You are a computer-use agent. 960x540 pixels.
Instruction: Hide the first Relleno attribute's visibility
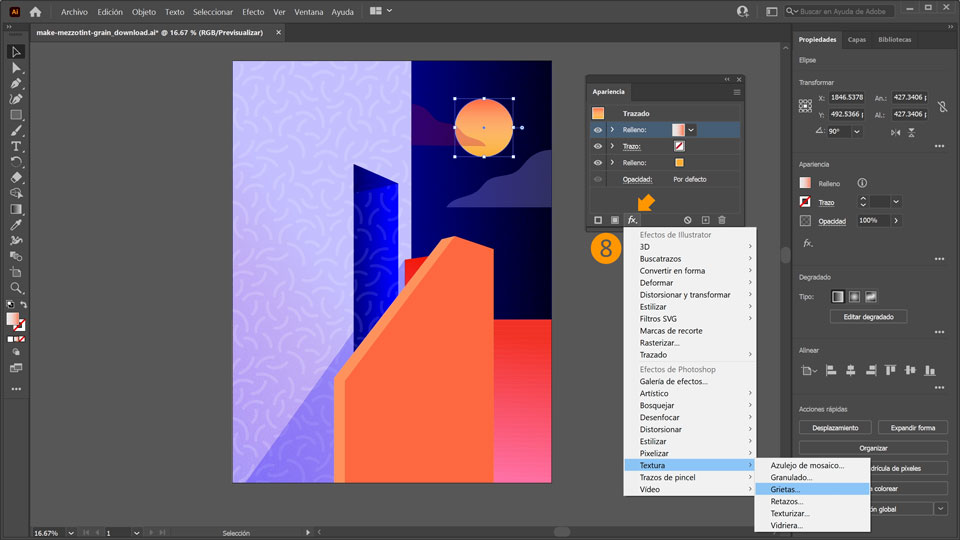pyautogui.click(x=598, y=130)
